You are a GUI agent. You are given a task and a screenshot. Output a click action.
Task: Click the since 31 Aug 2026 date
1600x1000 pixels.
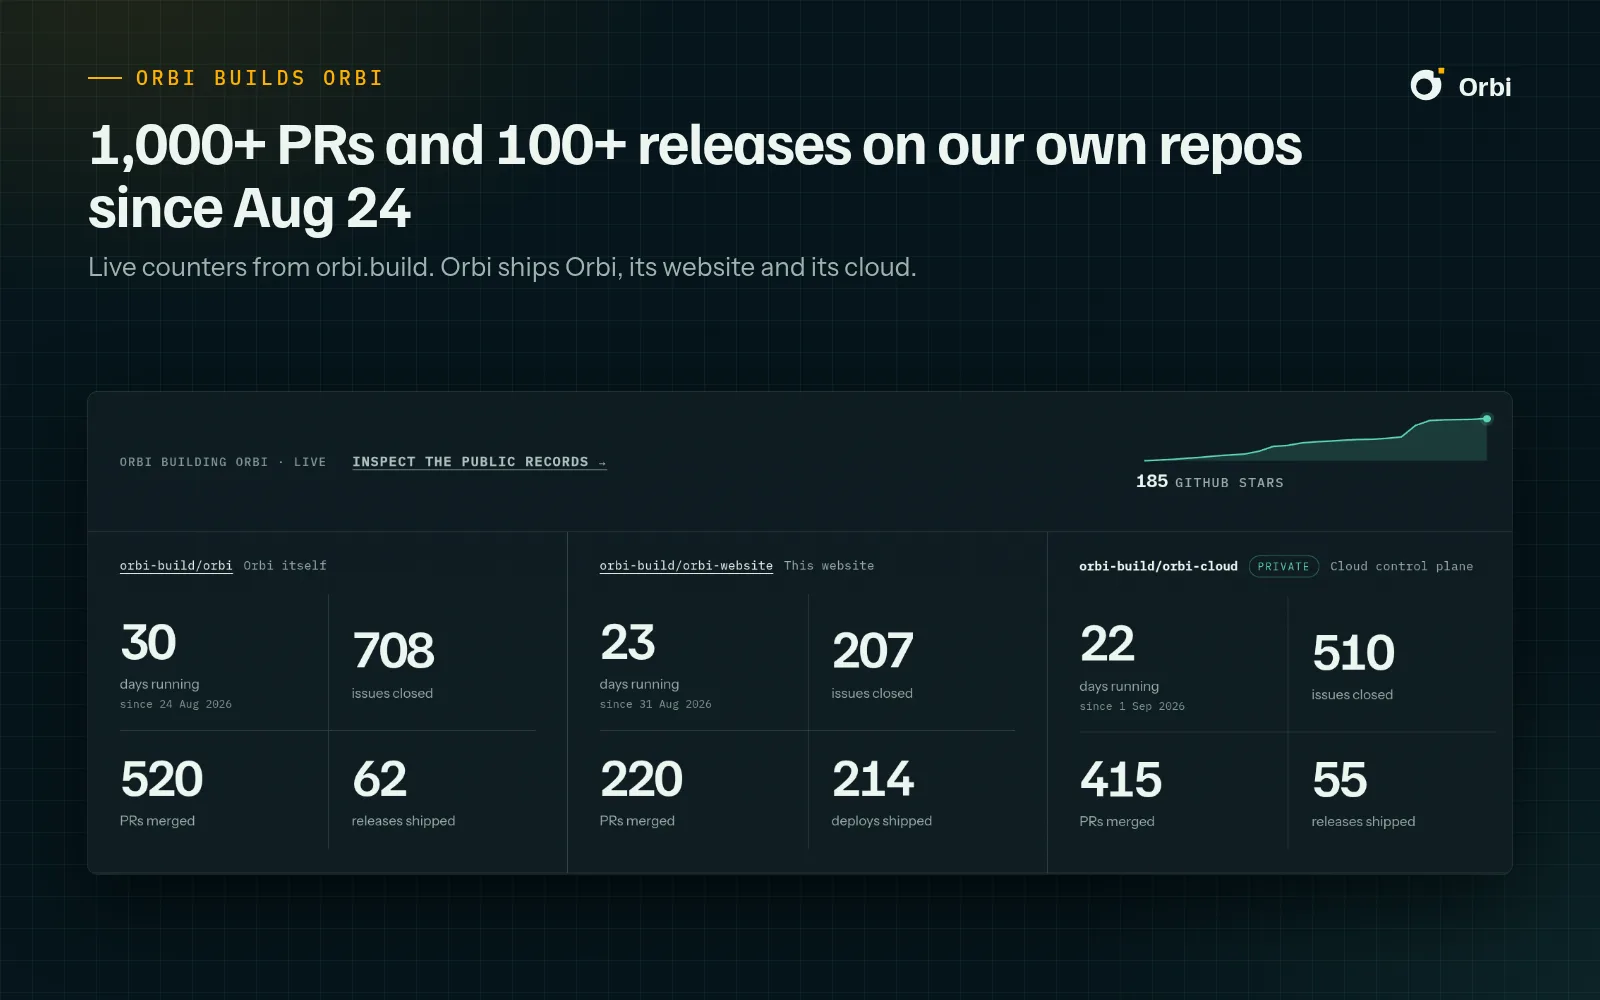point(656,704)
